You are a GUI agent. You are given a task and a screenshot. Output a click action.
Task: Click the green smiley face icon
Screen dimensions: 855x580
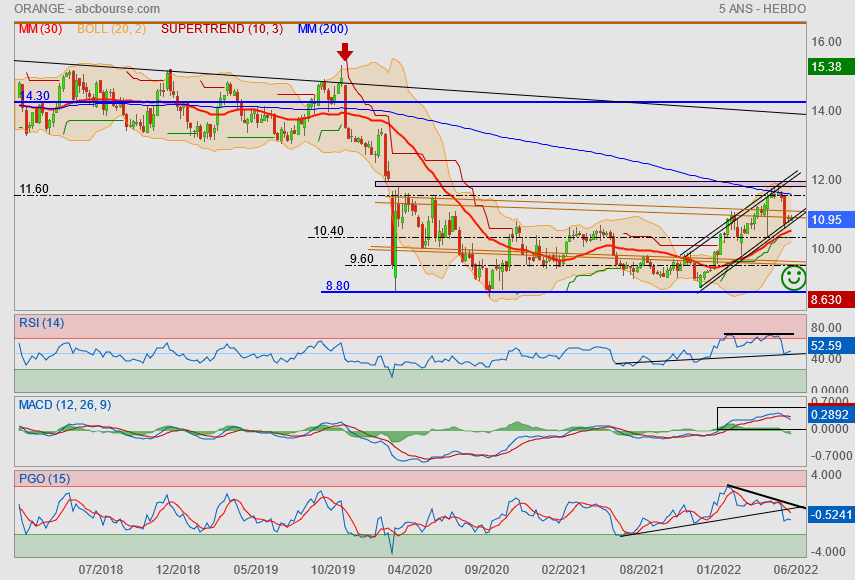click(793, 277)
